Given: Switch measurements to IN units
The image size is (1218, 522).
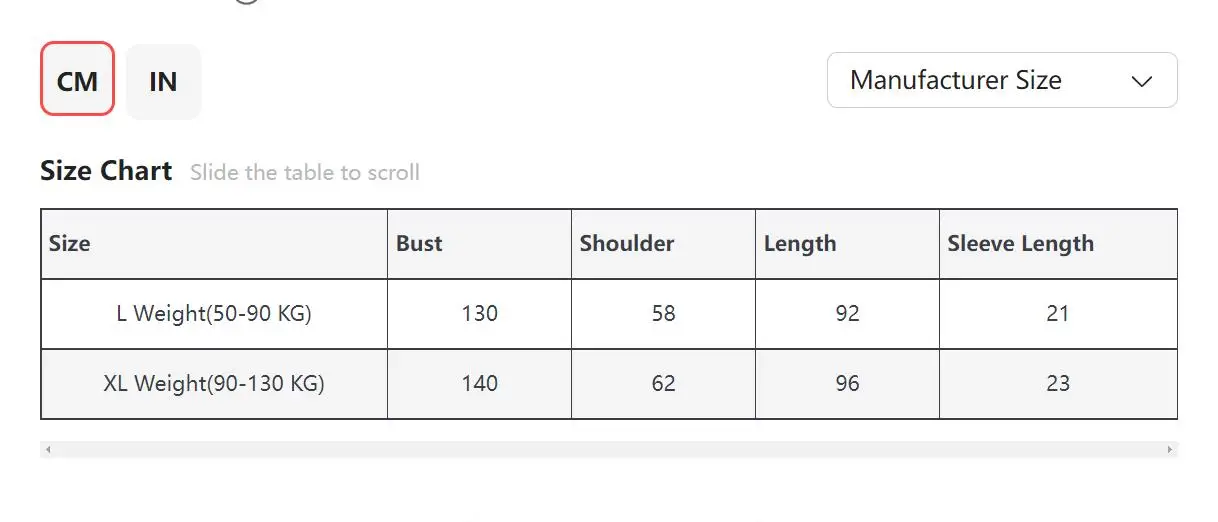Looking at the screenshot, I should [163, 81].
